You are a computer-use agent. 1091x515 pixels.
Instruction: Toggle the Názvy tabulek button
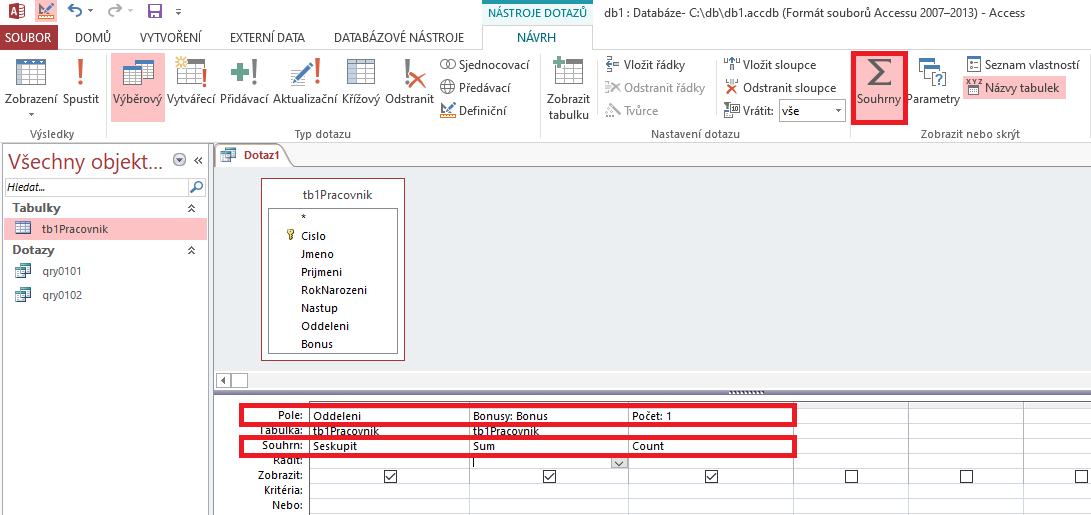tap(1012, 88)
